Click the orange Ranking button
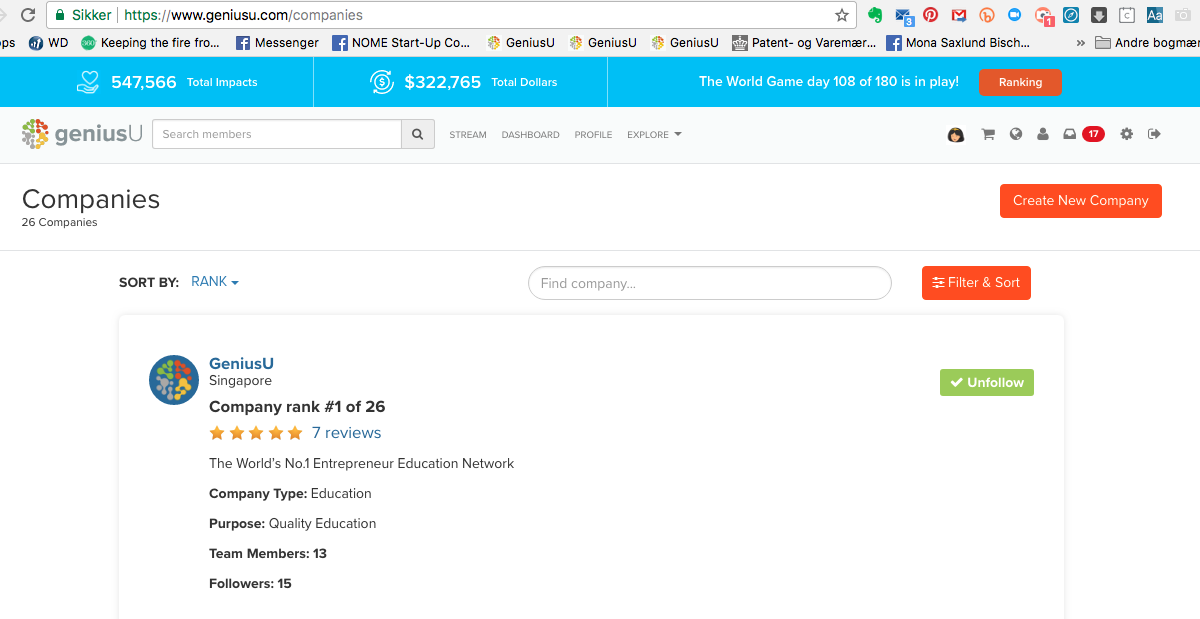The image size is (1200, 619). [x=1020, y=82]
